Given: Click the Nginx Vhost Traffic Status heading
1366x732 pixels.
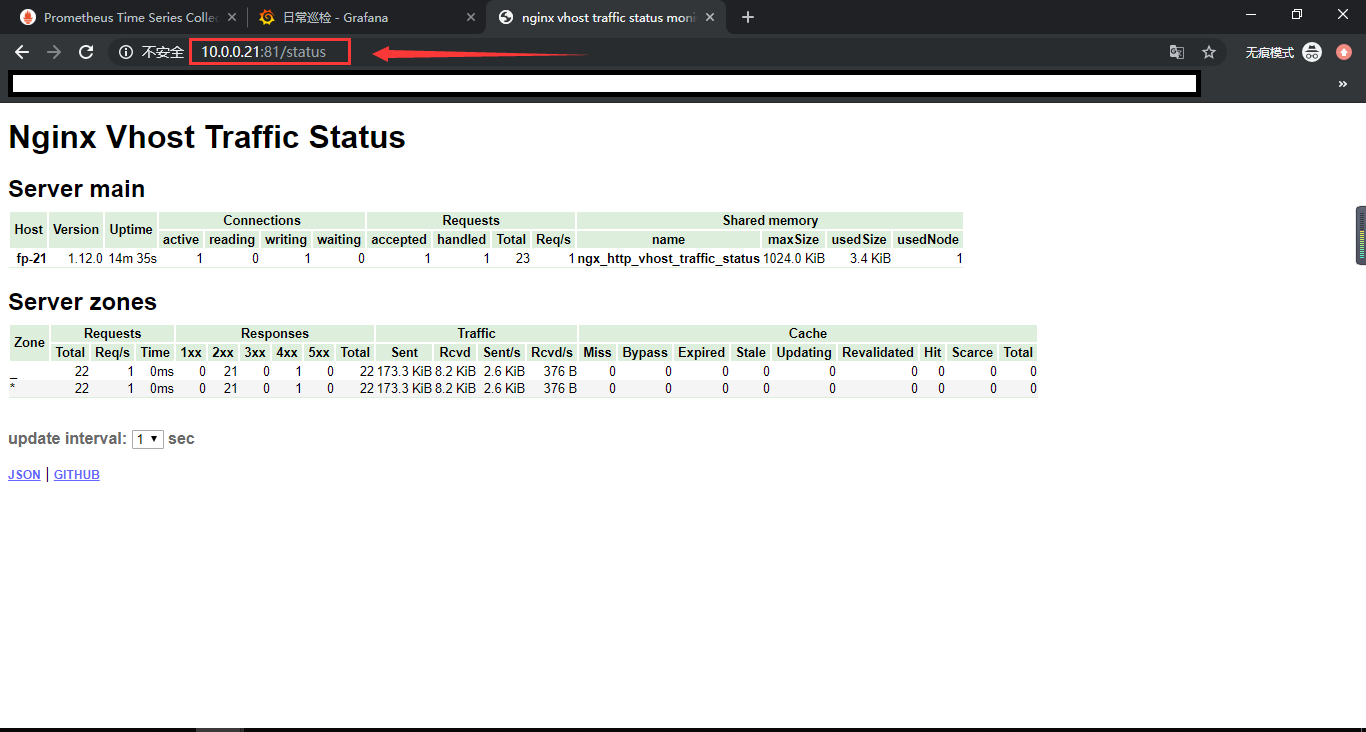Looking at the screenshot, I should point(207,137).
